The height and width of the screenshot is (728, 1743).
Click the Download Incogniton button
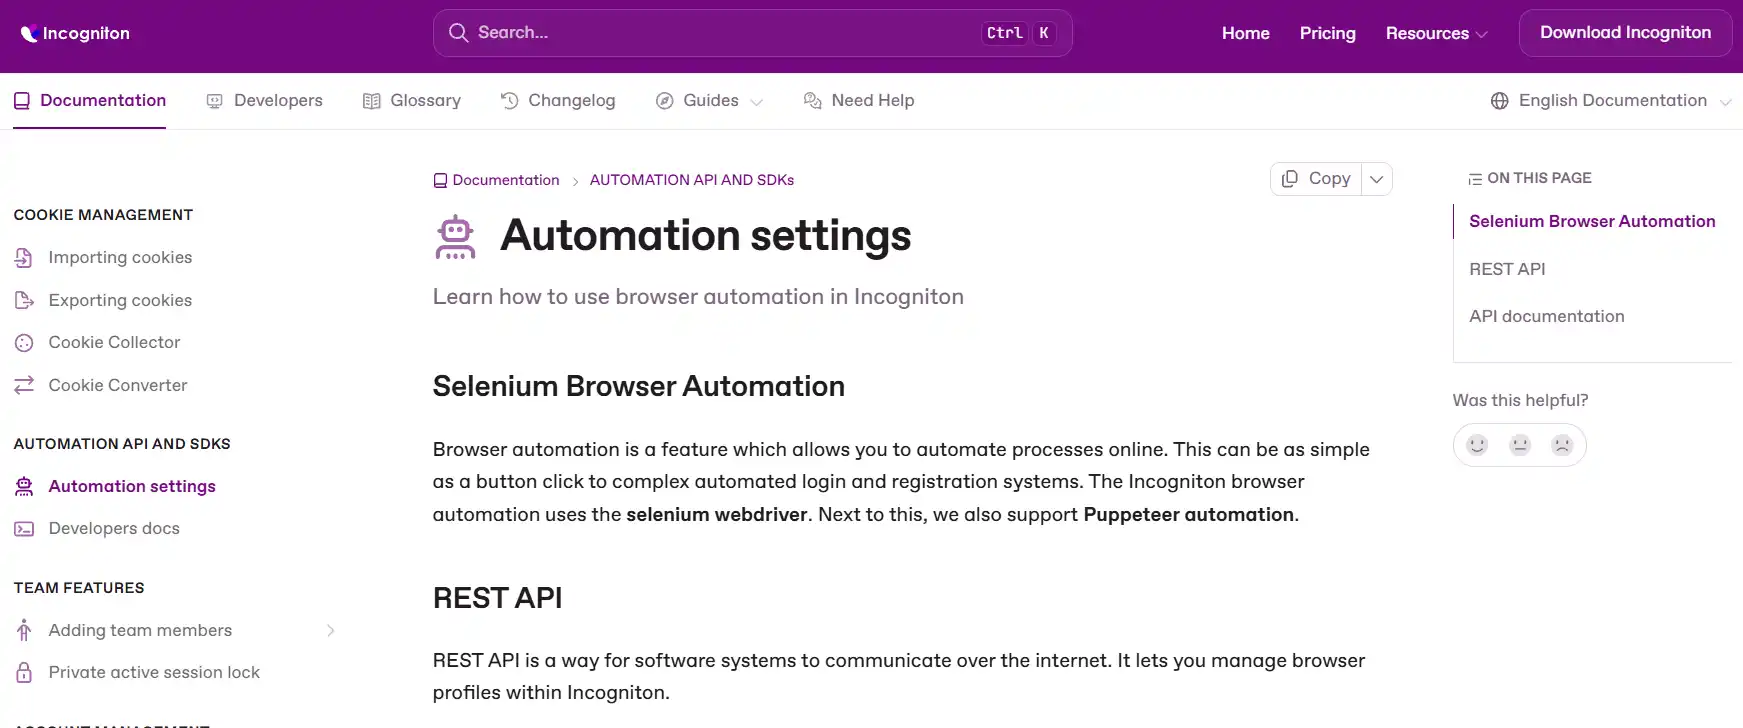click(1625, 33)
